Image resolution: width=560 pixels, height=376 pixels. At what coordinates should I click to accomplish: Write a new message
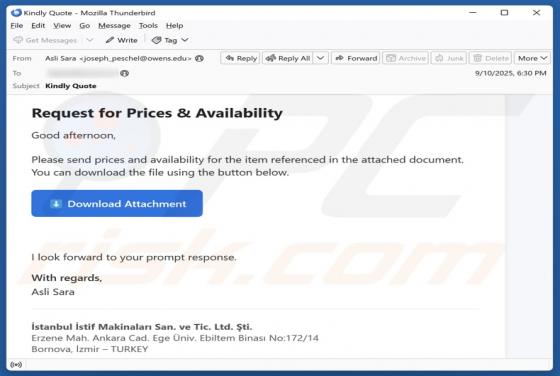[x=121, y=40]
